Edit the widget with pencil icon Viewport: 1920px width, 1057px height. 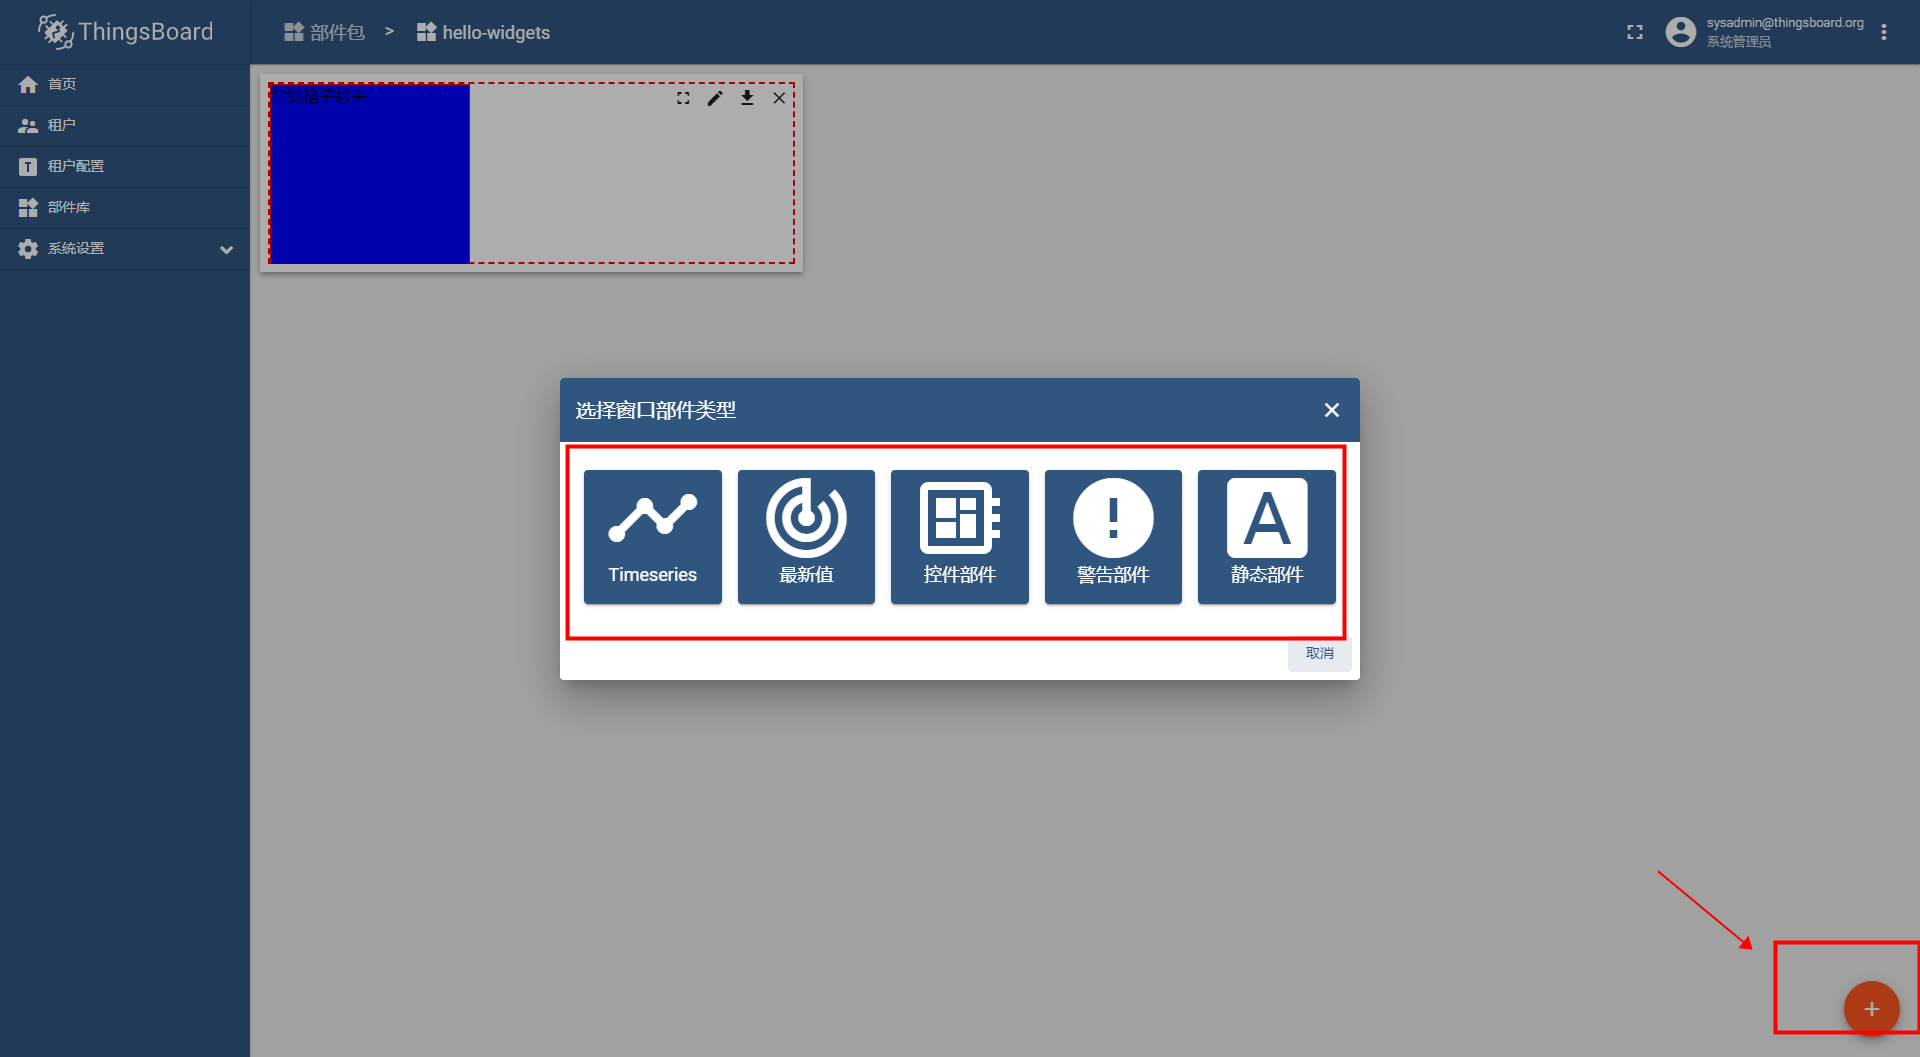coord(715,98)
